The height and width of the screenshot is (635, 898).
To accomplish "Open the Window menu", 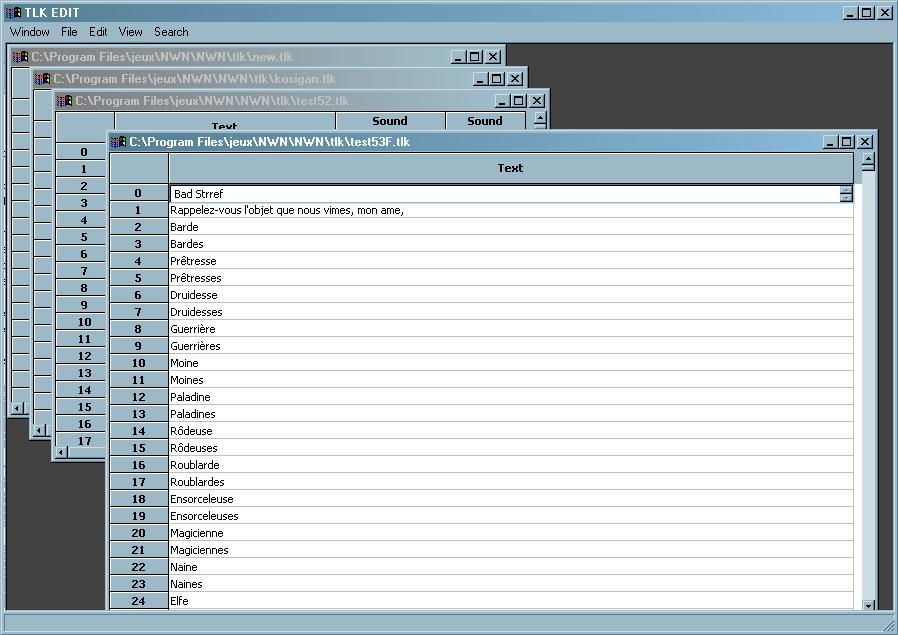I will pyautogui.click(x=30, y=32).
